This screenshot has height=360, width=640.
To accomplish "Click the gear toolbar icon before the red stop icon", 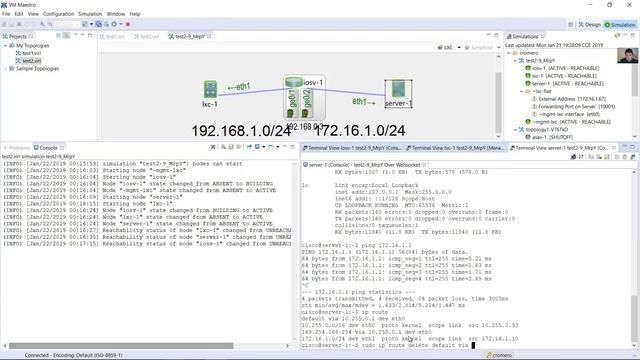I will pyautogui.click(x=114, y=24).
